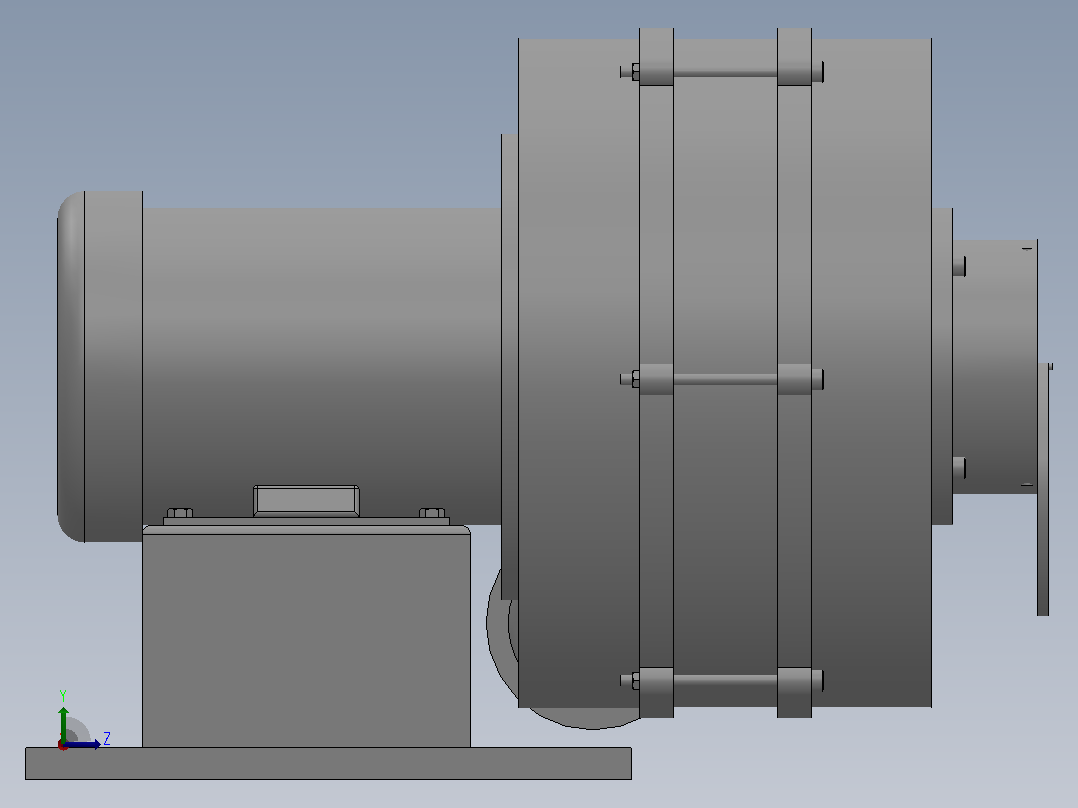The image size is (1078, 808).
Task: Select the left hex bolt on motor mounting plate
Action: click(179, 513)
